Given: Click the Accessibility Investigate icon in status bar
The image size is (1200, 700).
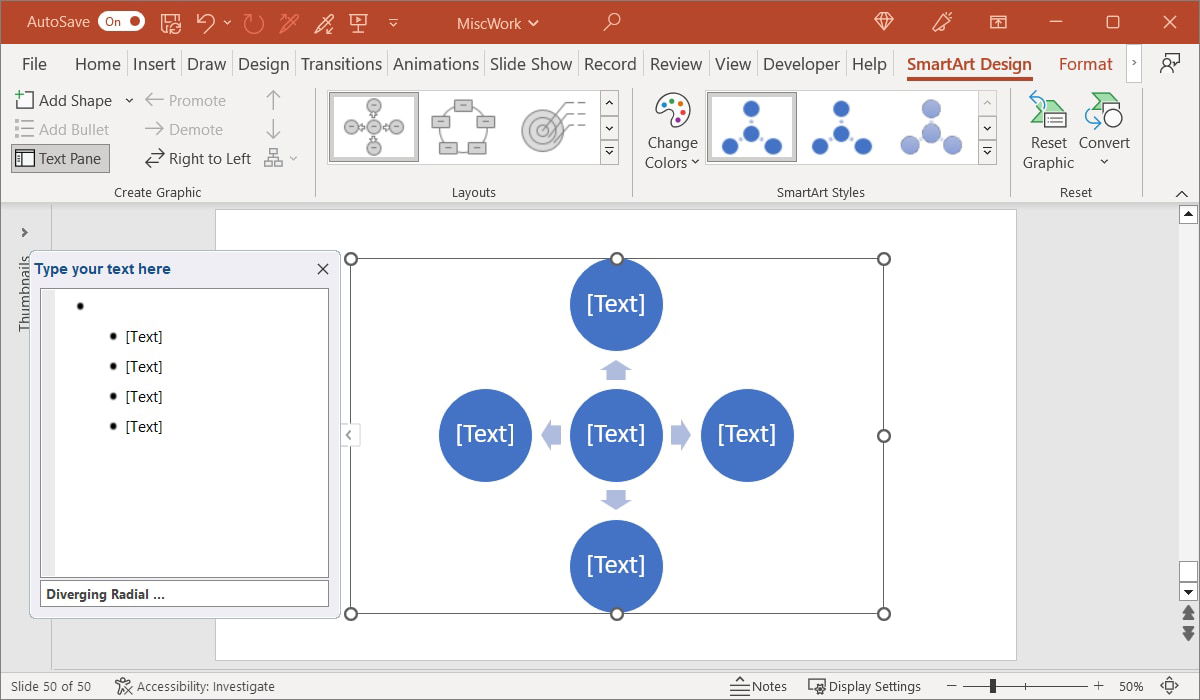Looking at the screenshot, I should (125, 686).
